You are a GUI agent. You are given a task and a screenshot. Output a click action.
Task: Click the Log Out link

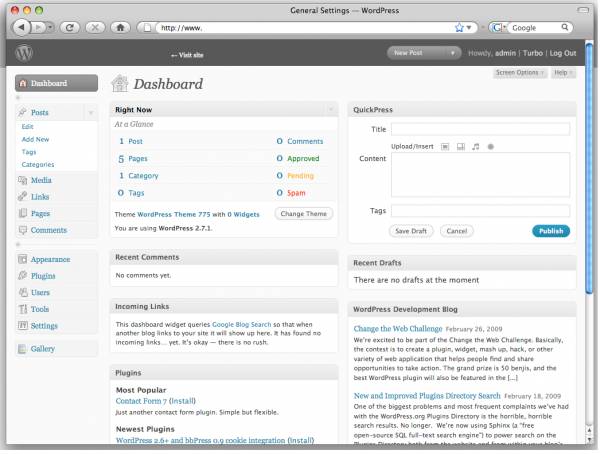point(562,53)
